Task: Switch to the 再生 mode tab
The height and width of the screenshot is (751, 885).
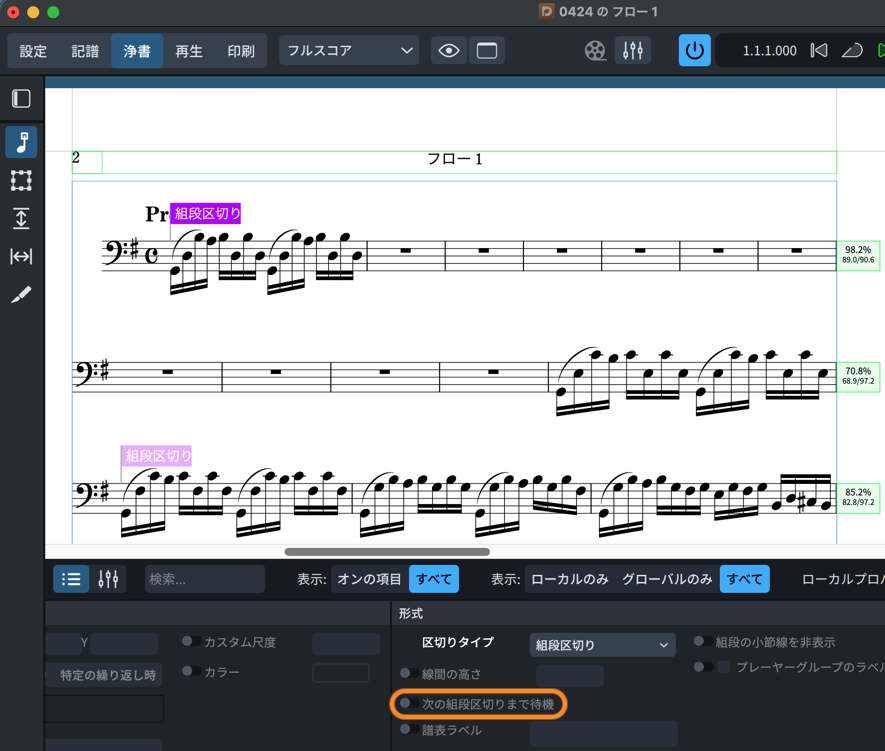Action: 189,51
